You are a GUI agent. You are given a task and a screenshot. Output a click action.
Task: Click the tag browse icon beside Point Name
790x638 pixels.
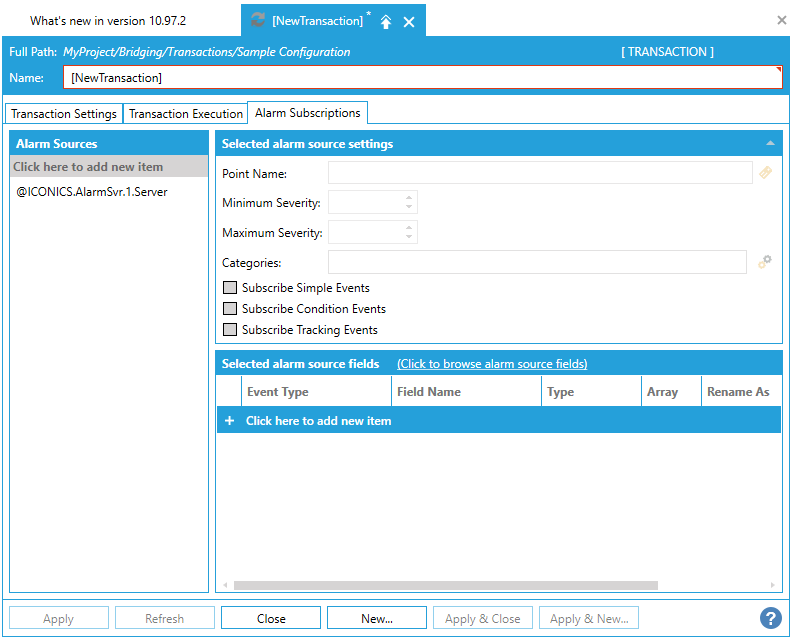pos(765,173)
